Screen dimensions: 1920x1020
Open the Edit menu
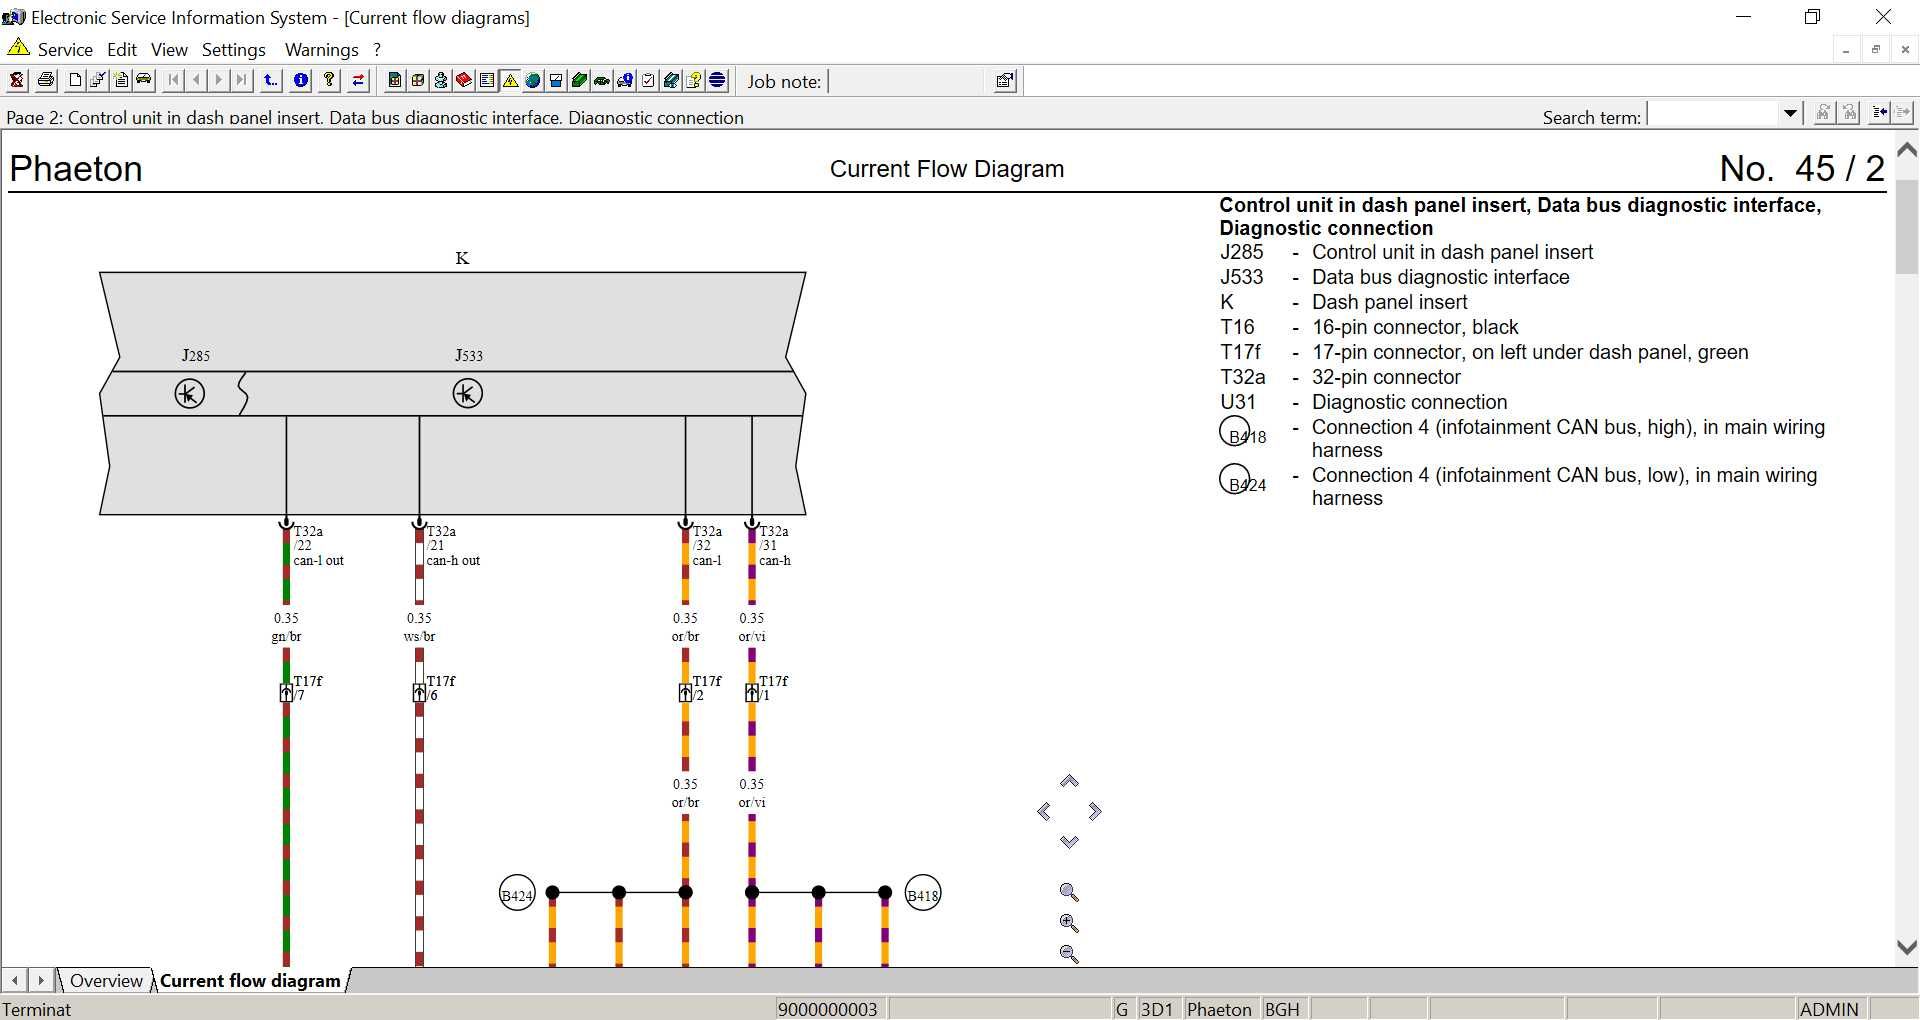[x=122, y=49]
